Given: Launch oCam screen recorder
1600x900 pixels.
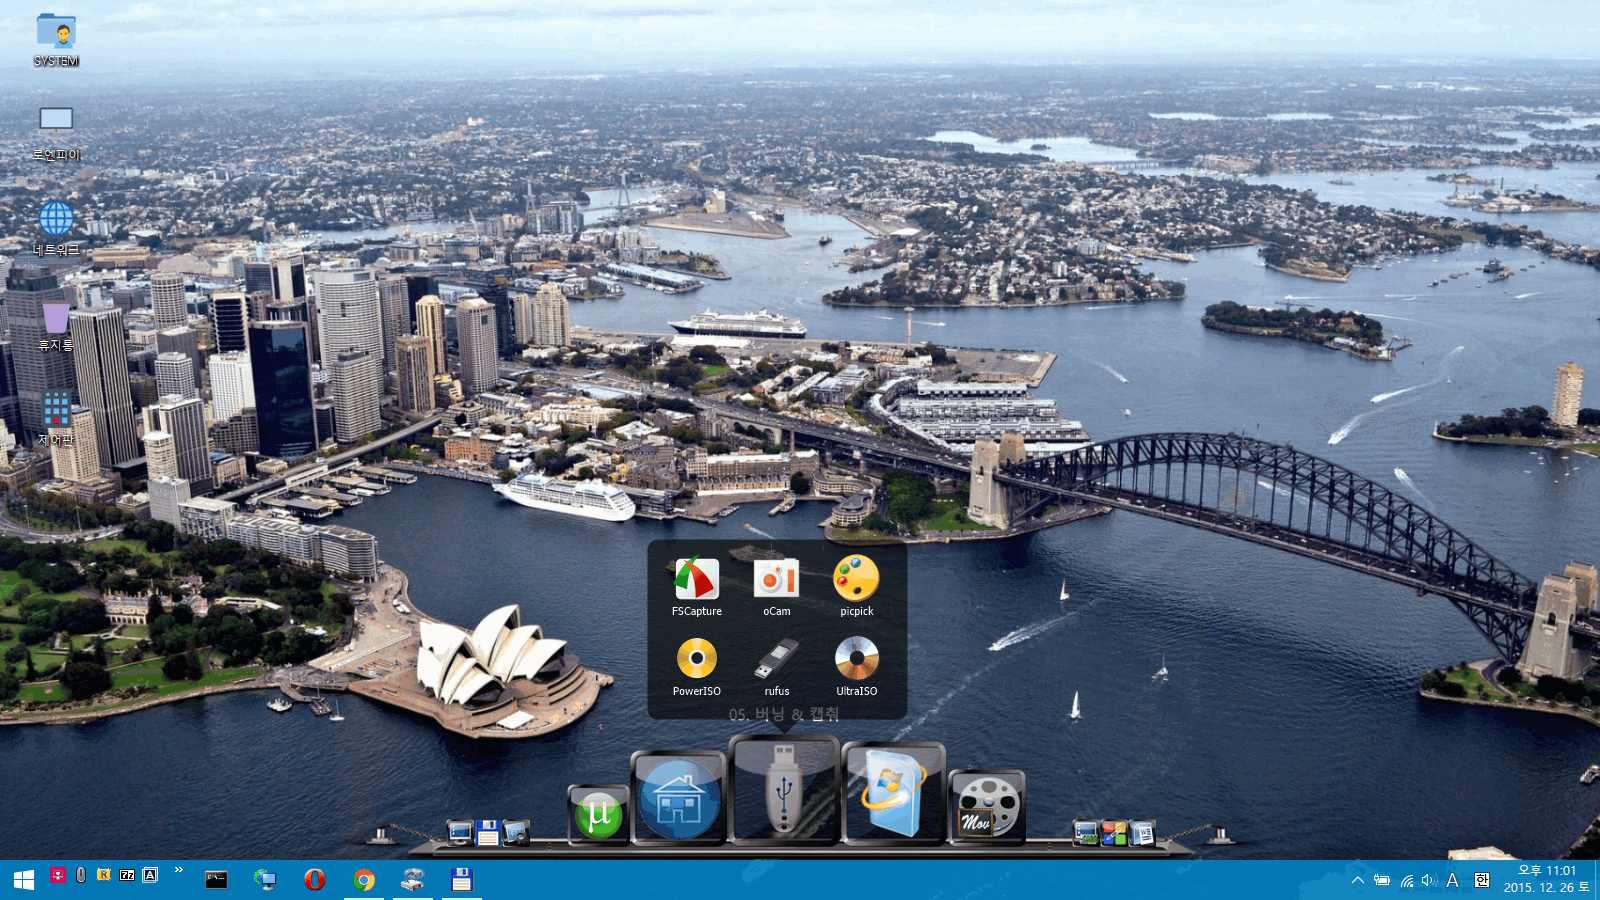Looking at the screenshot, I should 777,587.
